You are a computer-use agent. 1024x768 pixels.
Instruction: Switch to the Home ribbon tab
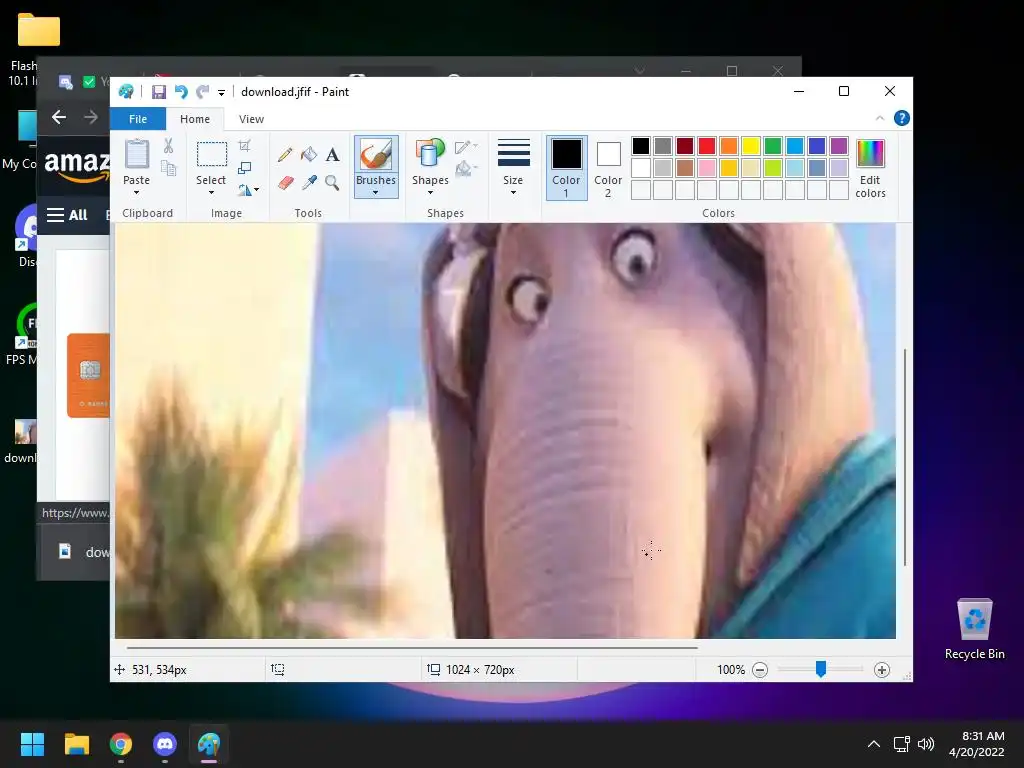coord(195,119)
